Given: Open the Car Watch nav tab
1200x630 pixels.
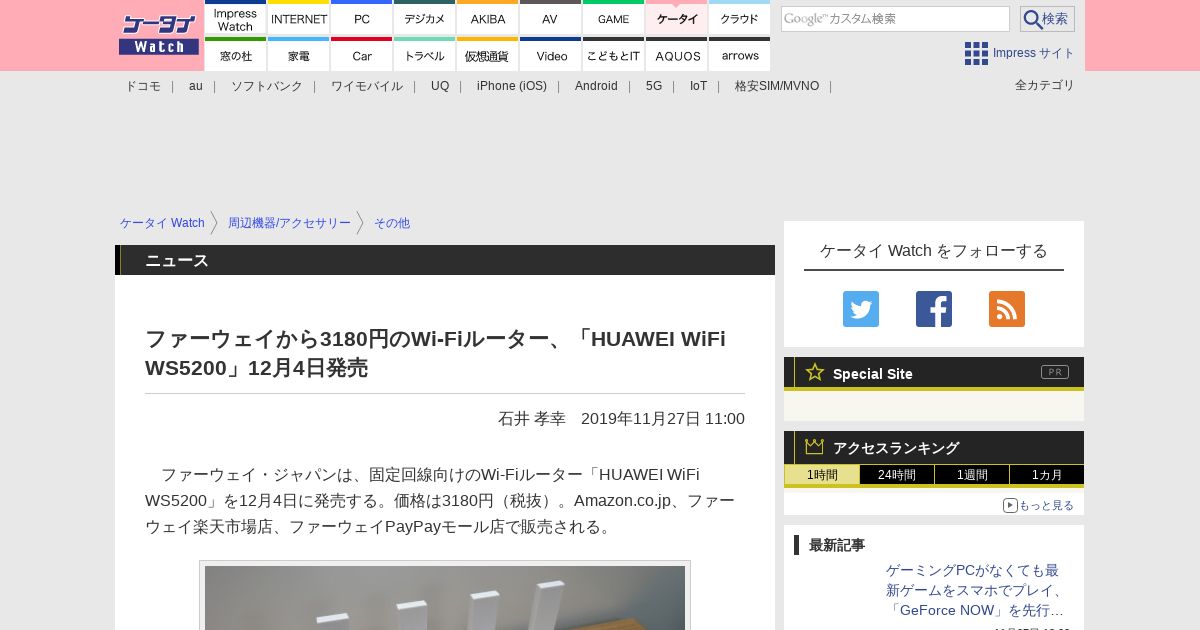Looking at the screenshot, I should coord(362,55).
